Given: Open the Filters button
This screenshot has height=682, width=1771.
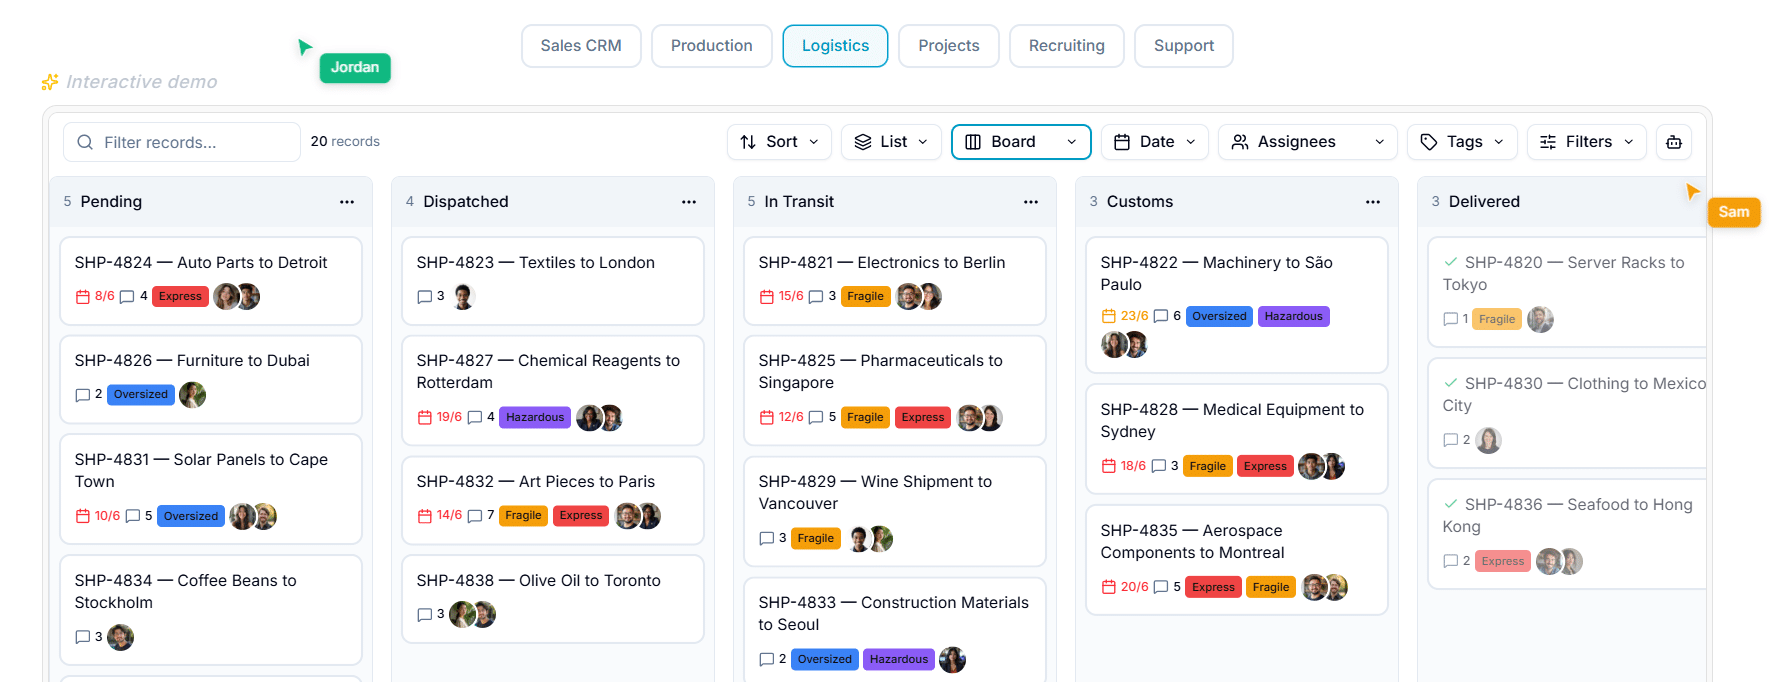Looking at the screenshot, I should tap(1587, 142).
